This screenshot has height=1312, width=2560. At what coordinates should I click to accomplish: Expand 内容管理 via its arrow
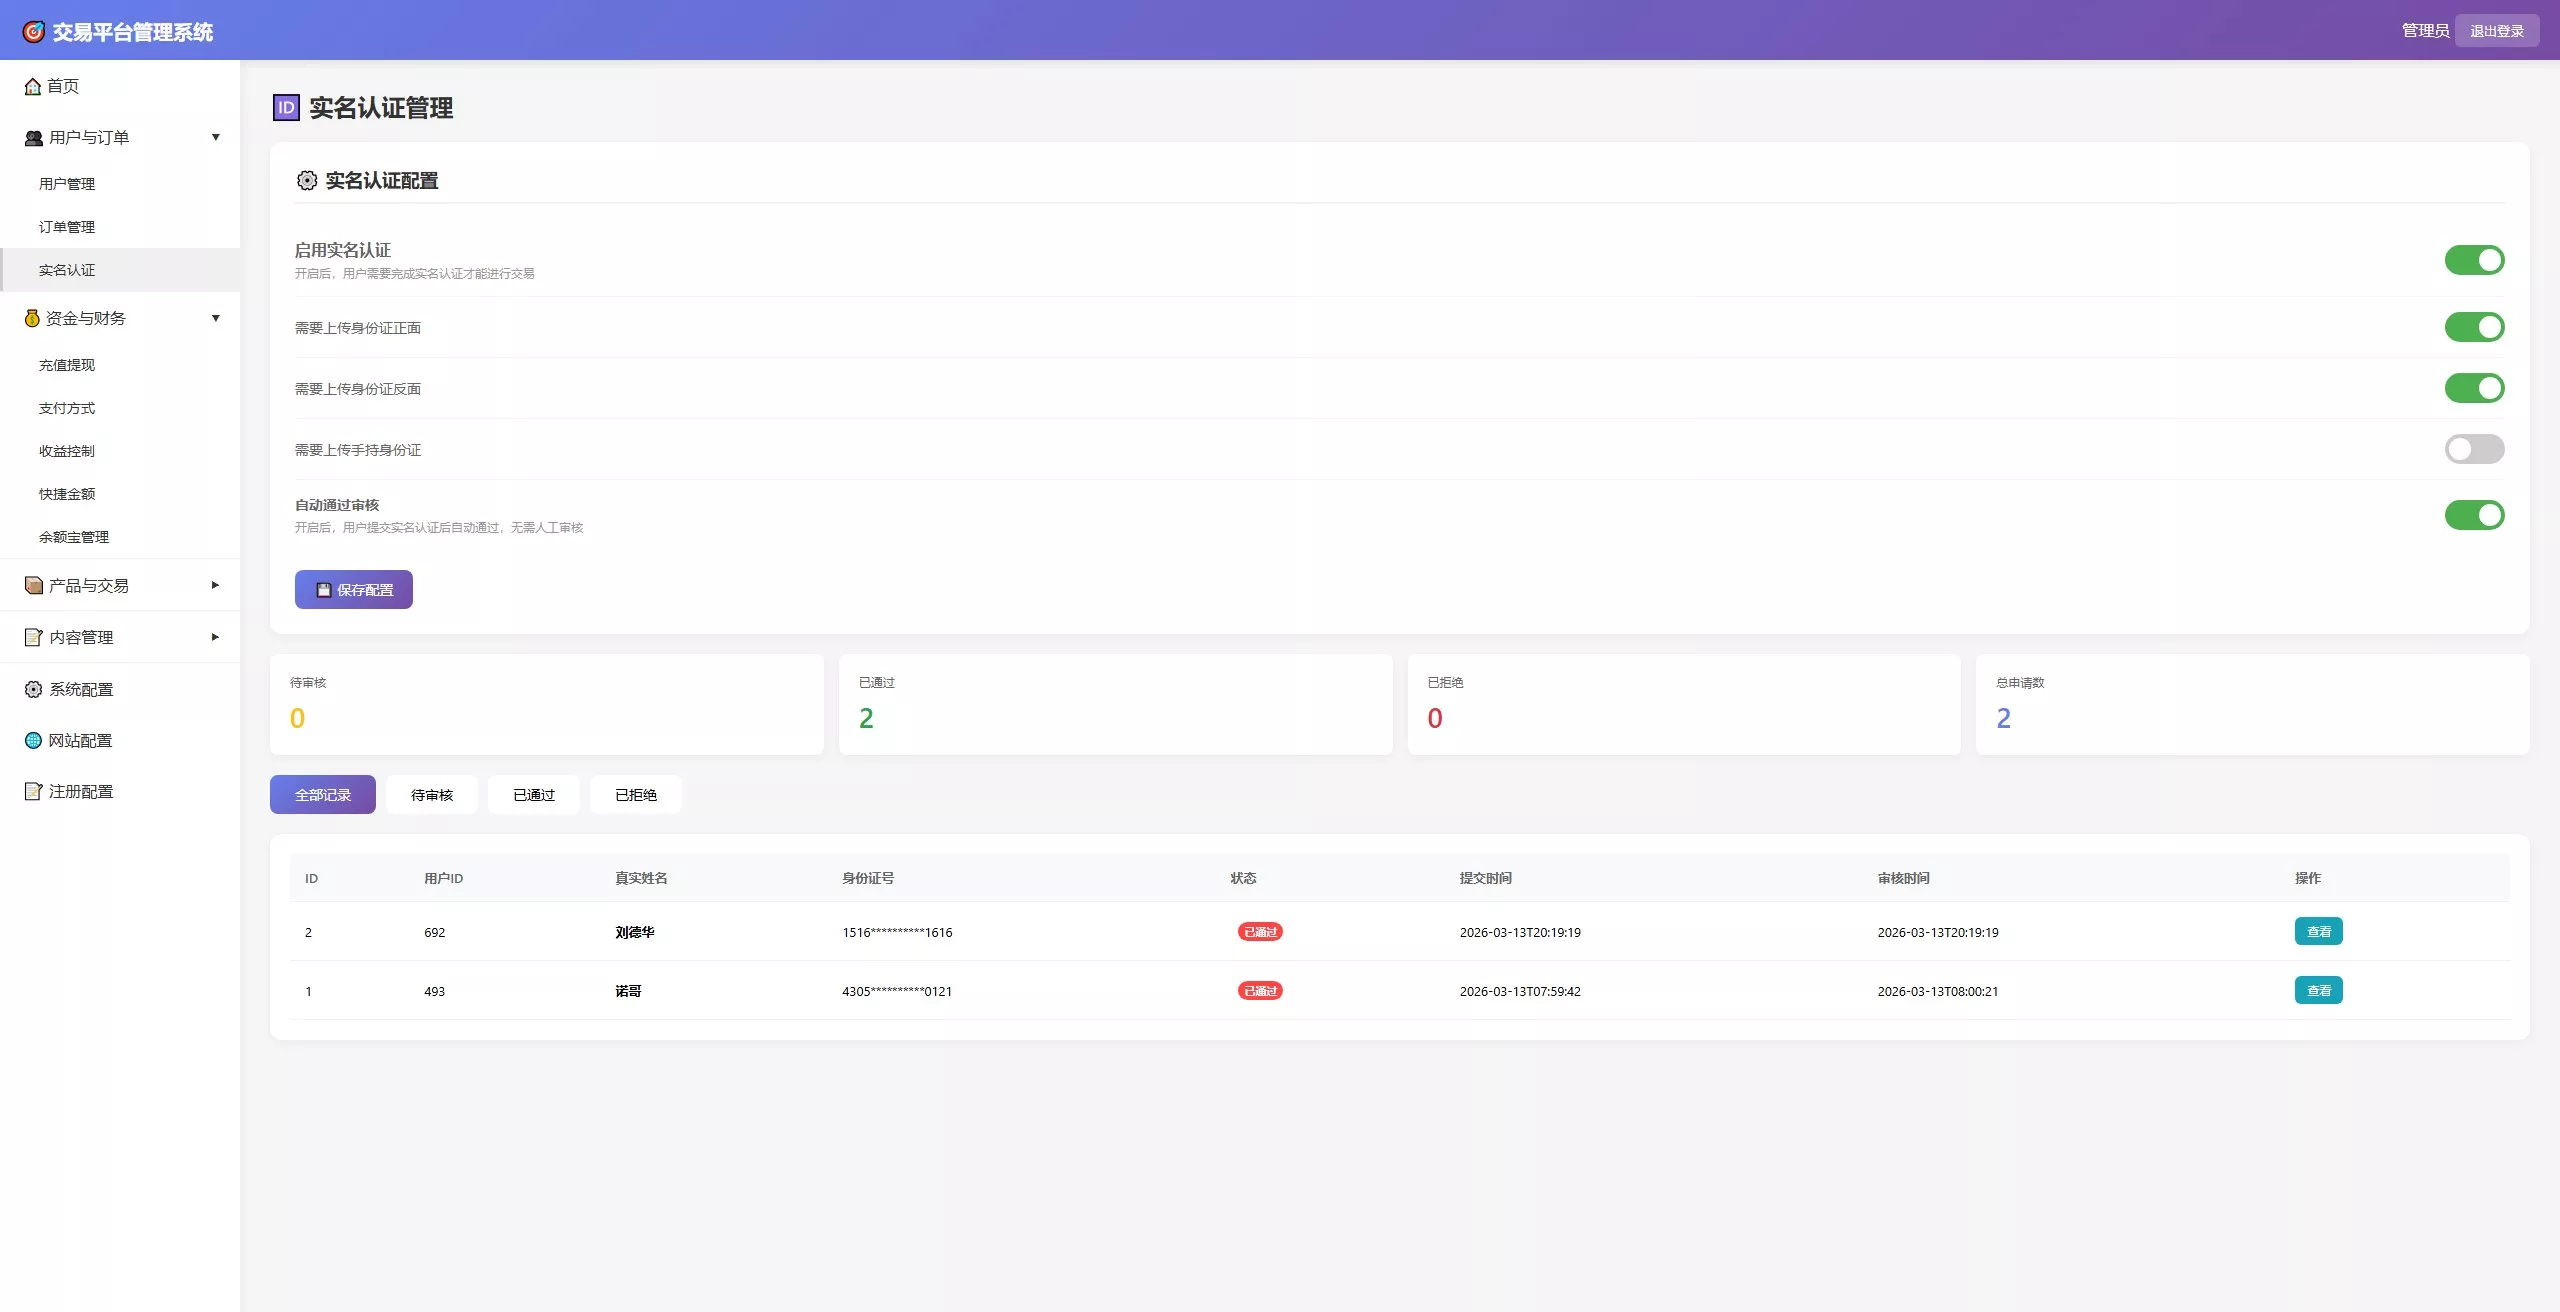215,637
